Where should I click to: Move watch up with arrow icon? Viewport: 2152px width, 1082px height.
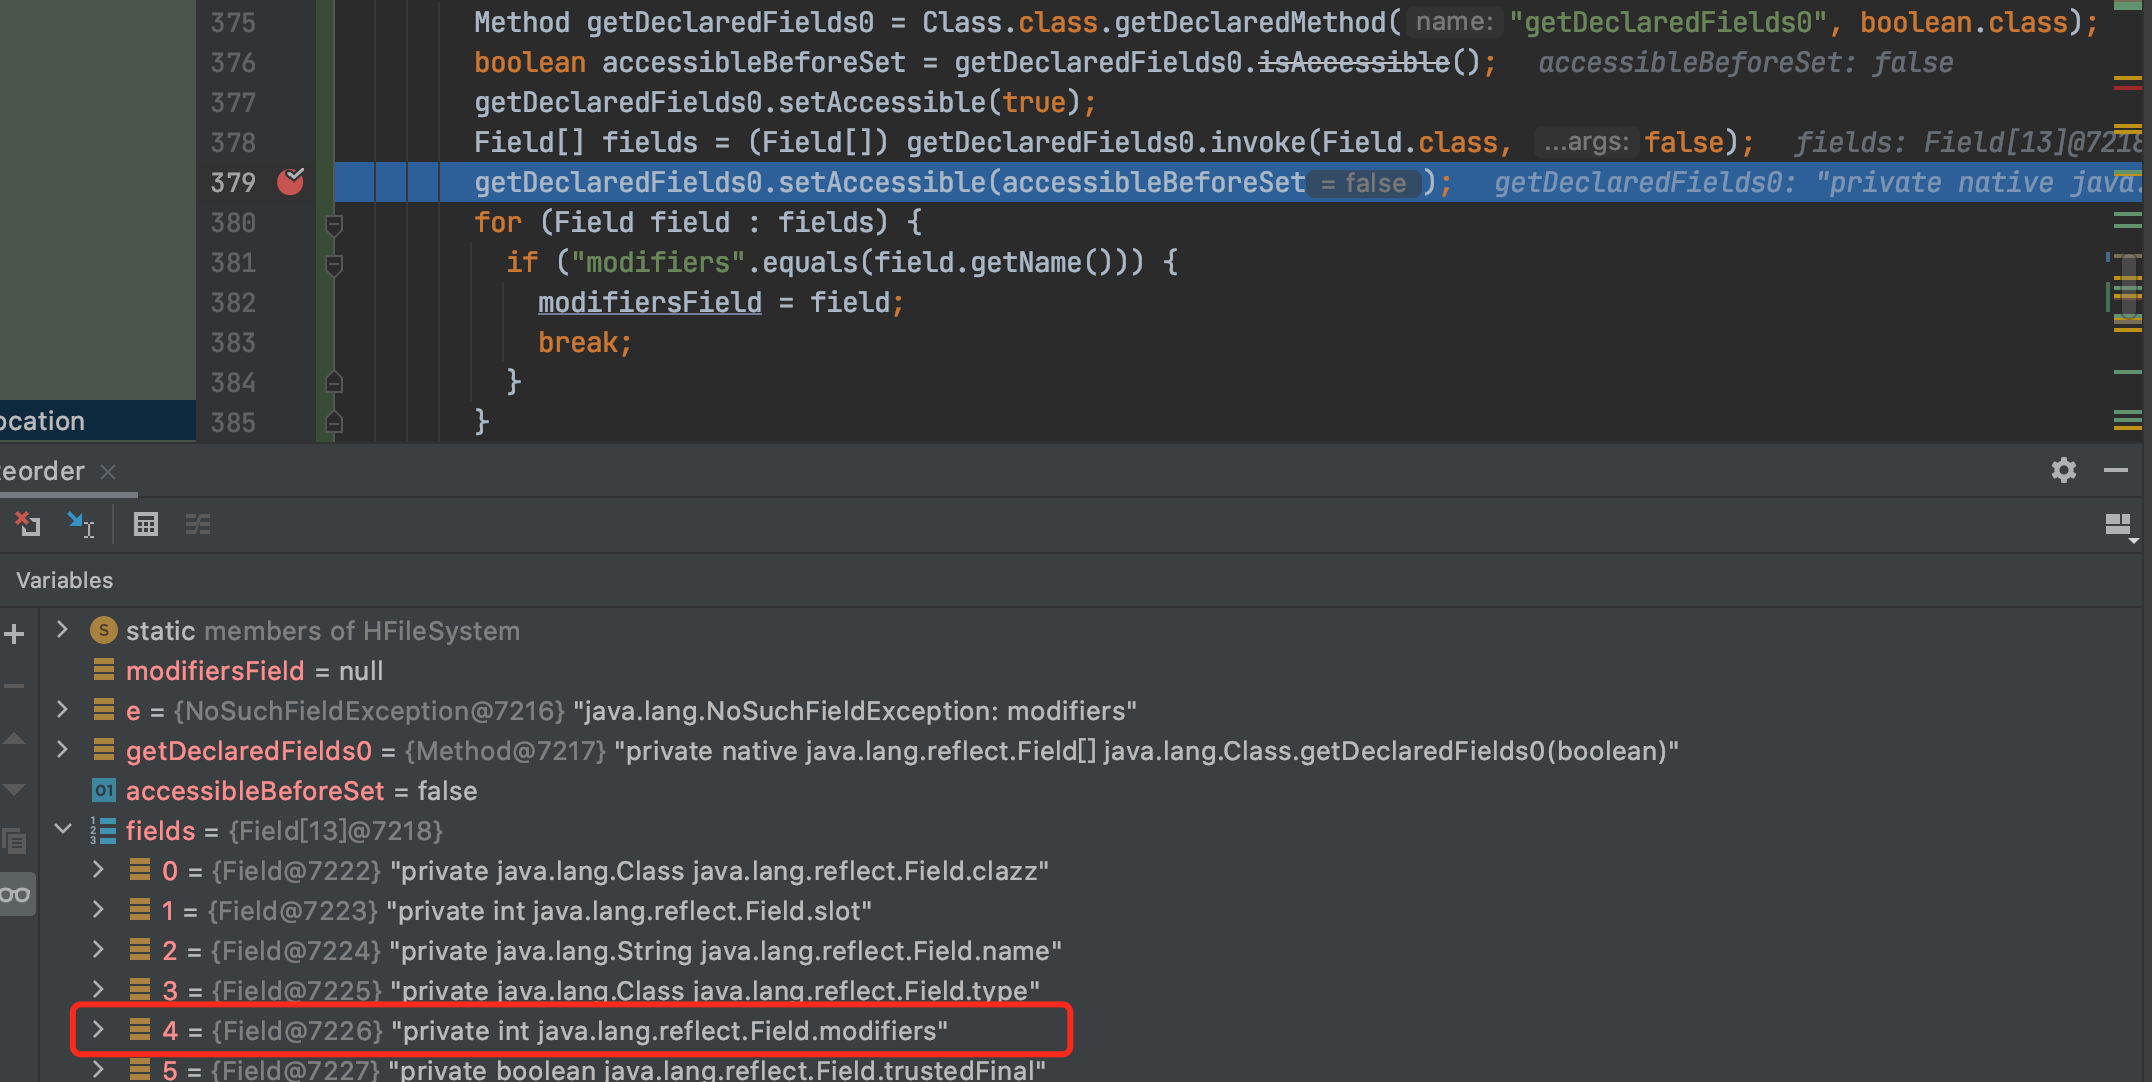(x=15, y=739)
